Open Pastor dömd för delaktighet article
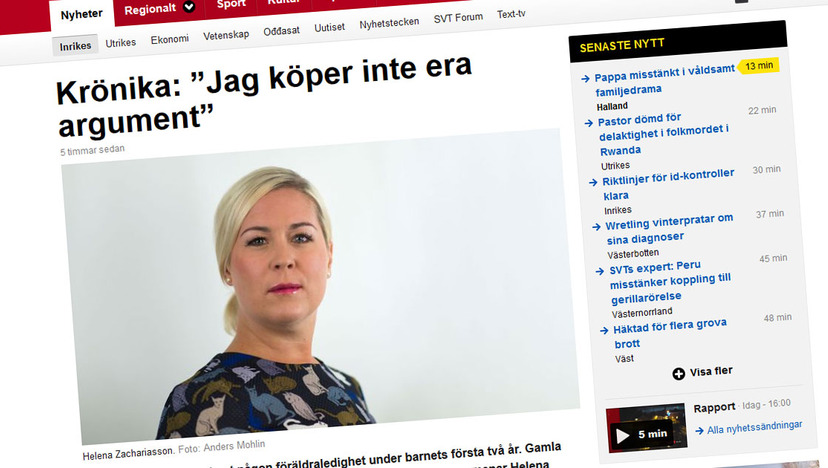This screenshot has height=468, width=828. coord(663,134)
